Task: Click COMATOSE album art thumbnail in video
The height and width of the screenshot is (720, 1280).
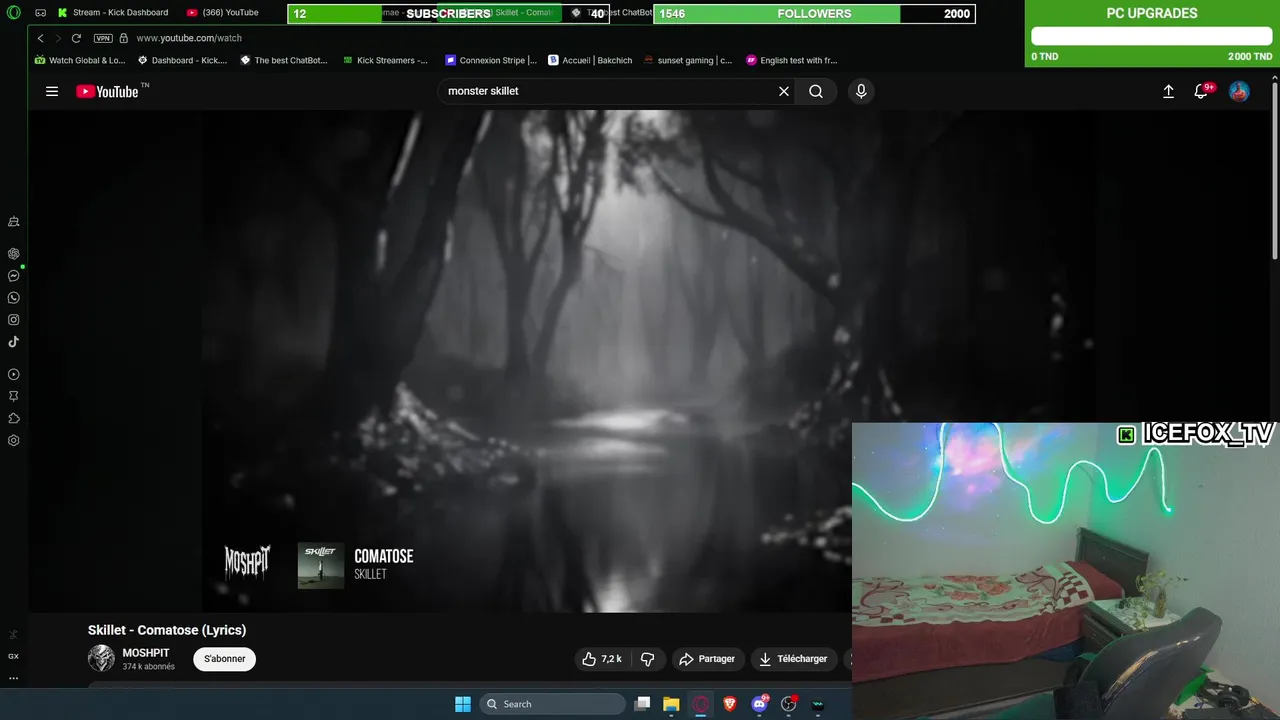Action: point(321,566)
